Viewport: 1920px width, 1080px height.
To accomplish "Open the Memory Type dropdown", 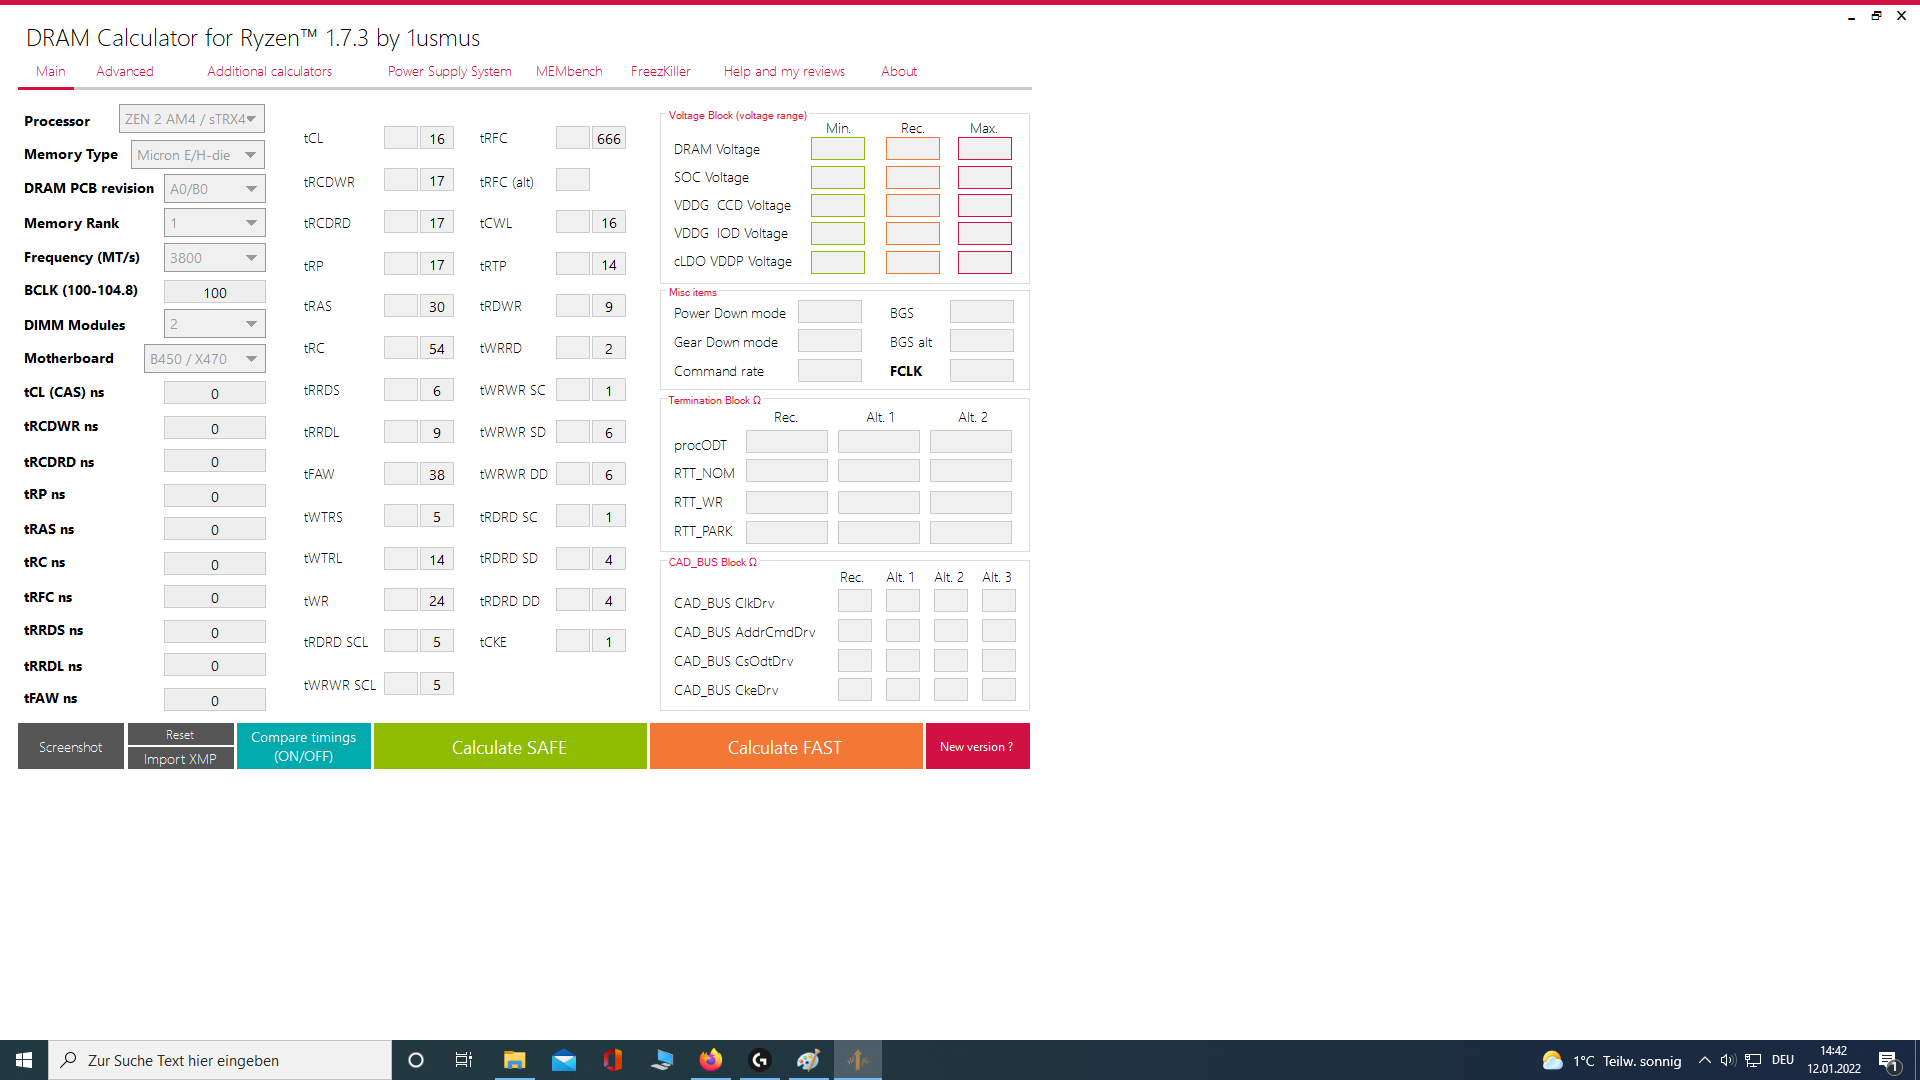I will (x=198, y=155).
